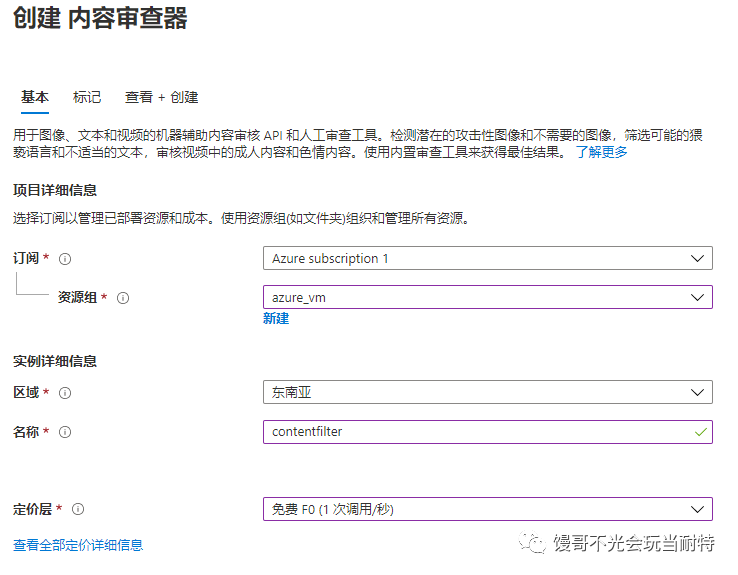
Task: Open the Azure subscription 1 dropdown
Action: pyautogui.click(x=488, y=258)
